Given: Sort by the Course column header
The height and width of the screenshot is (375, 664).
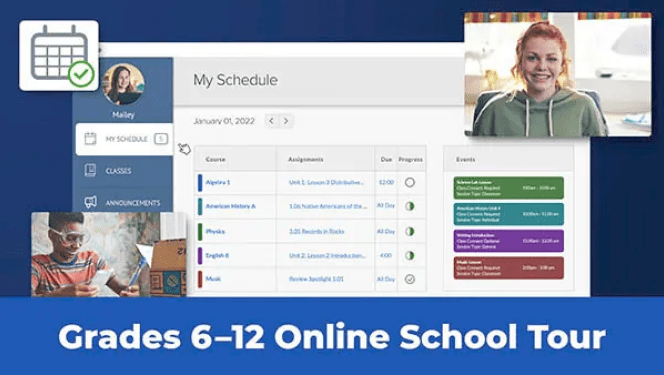Looking at the screenshot, I should (x=215, y=160).
